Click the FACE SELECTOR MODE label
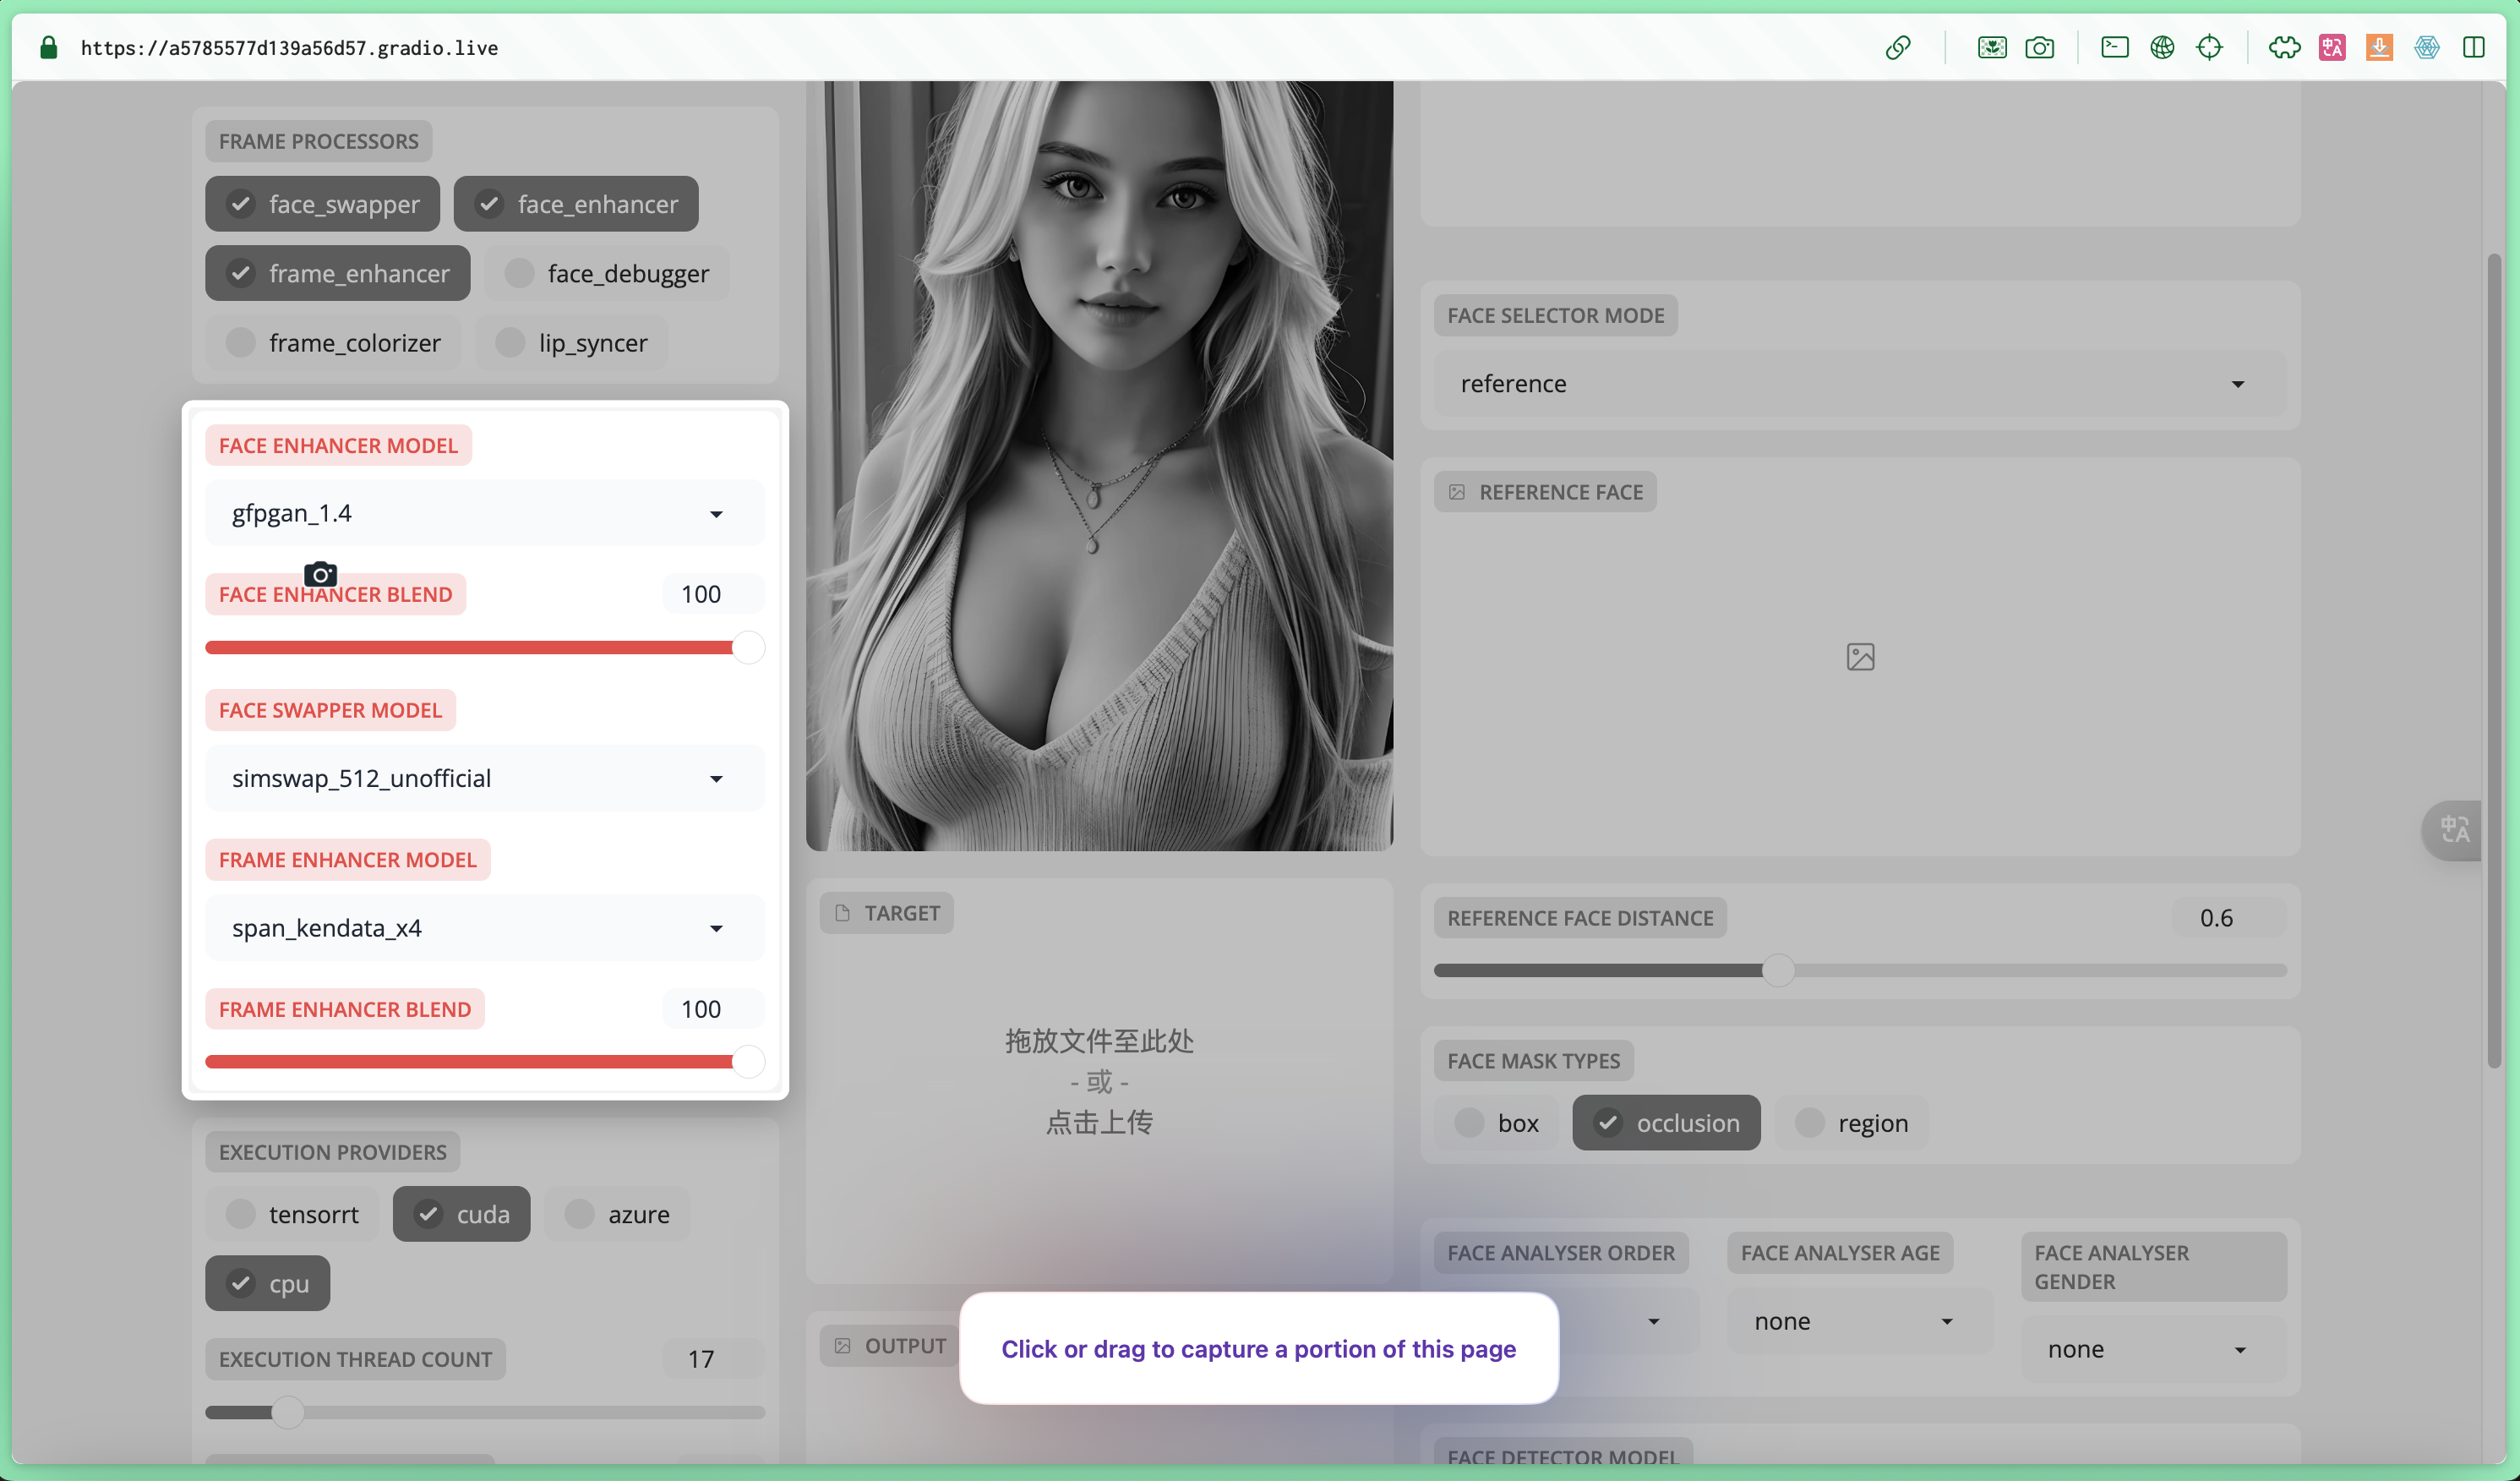The image size is (2520, 1481). tap(1555, 315)
